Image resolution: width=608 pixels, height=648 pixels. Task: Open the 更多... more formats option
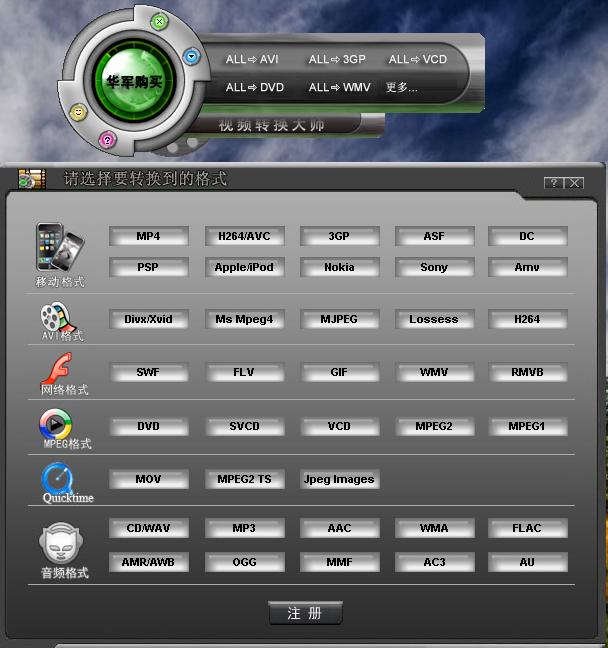click(x=402, y=88)
